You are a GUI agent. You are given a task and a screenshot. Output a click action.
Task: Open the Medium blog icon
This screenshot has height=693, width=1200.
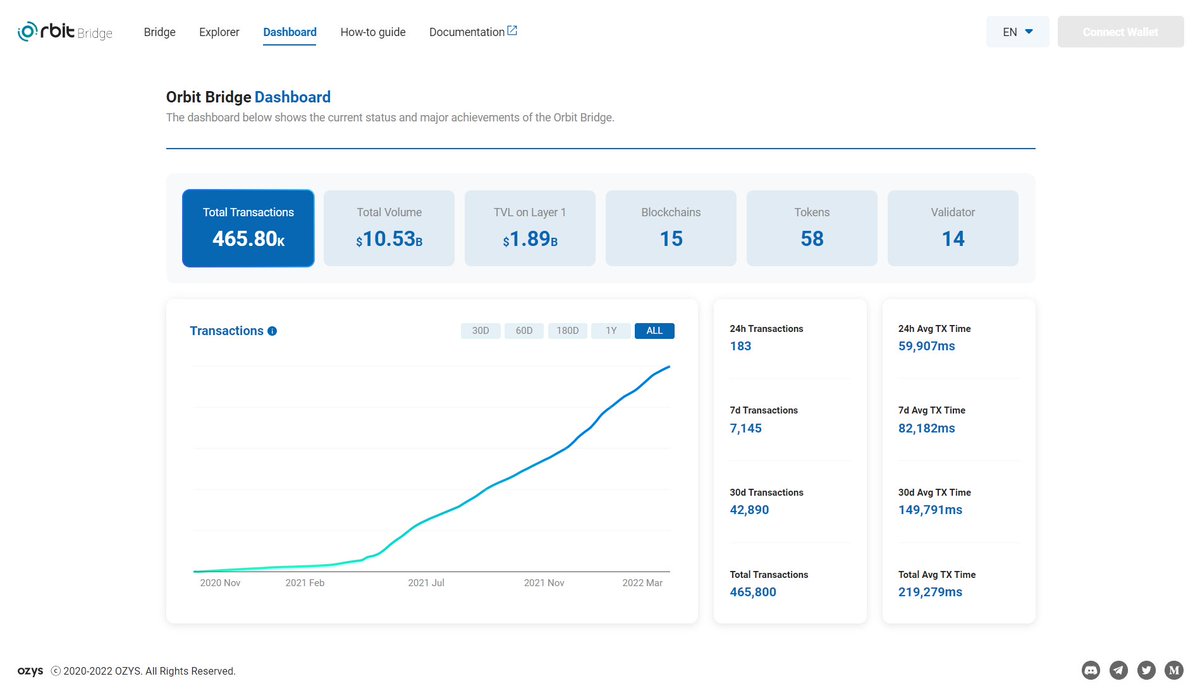[1175, 670]
